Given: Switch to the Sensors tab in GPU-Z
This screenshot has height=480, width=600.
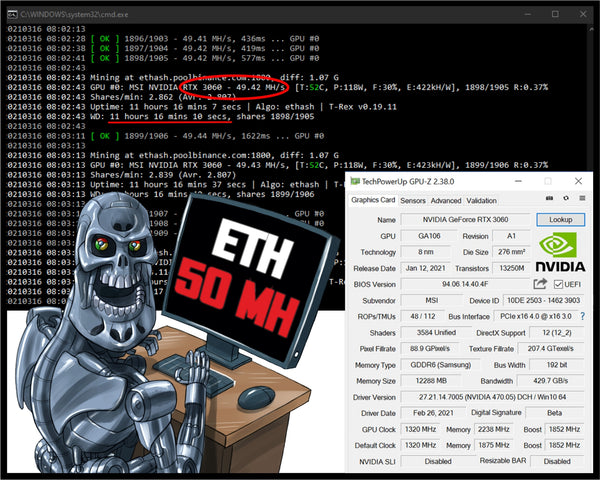Looking at the screenshot, I should pyautogui.click(x=412, y=201).
